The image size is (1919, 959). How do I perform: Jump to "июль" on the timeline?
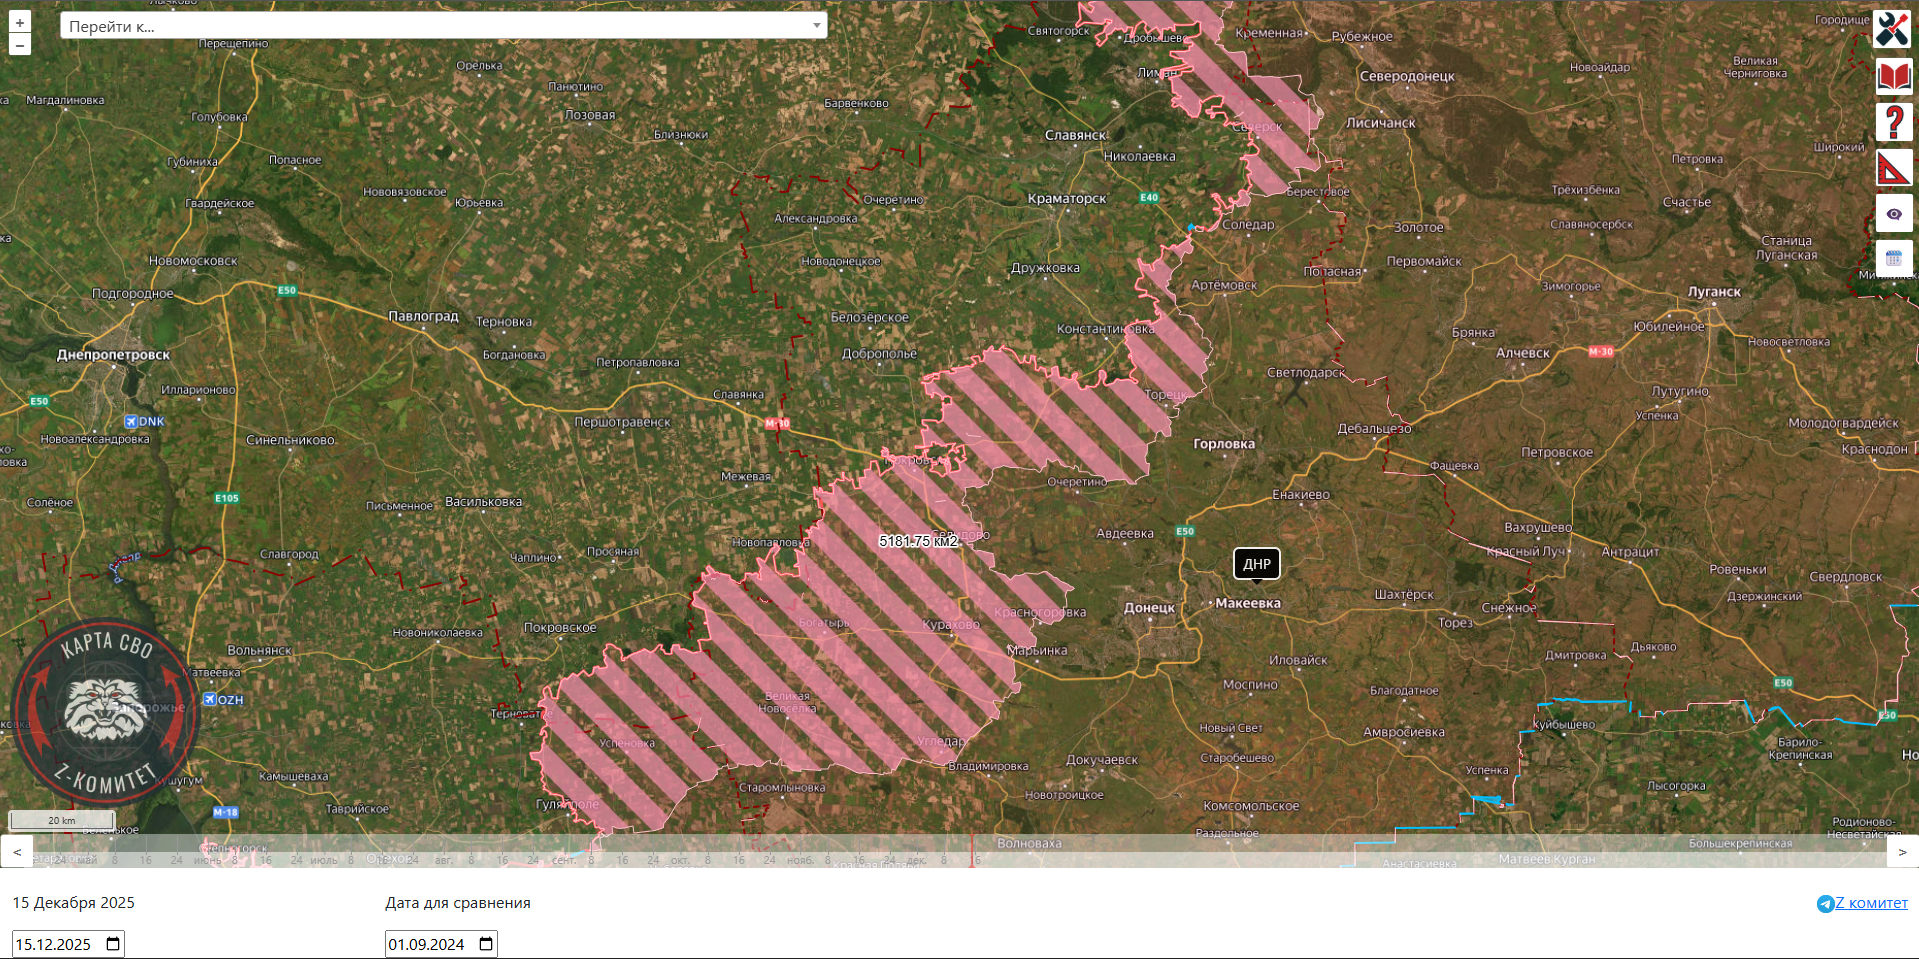tap(323, 860)
